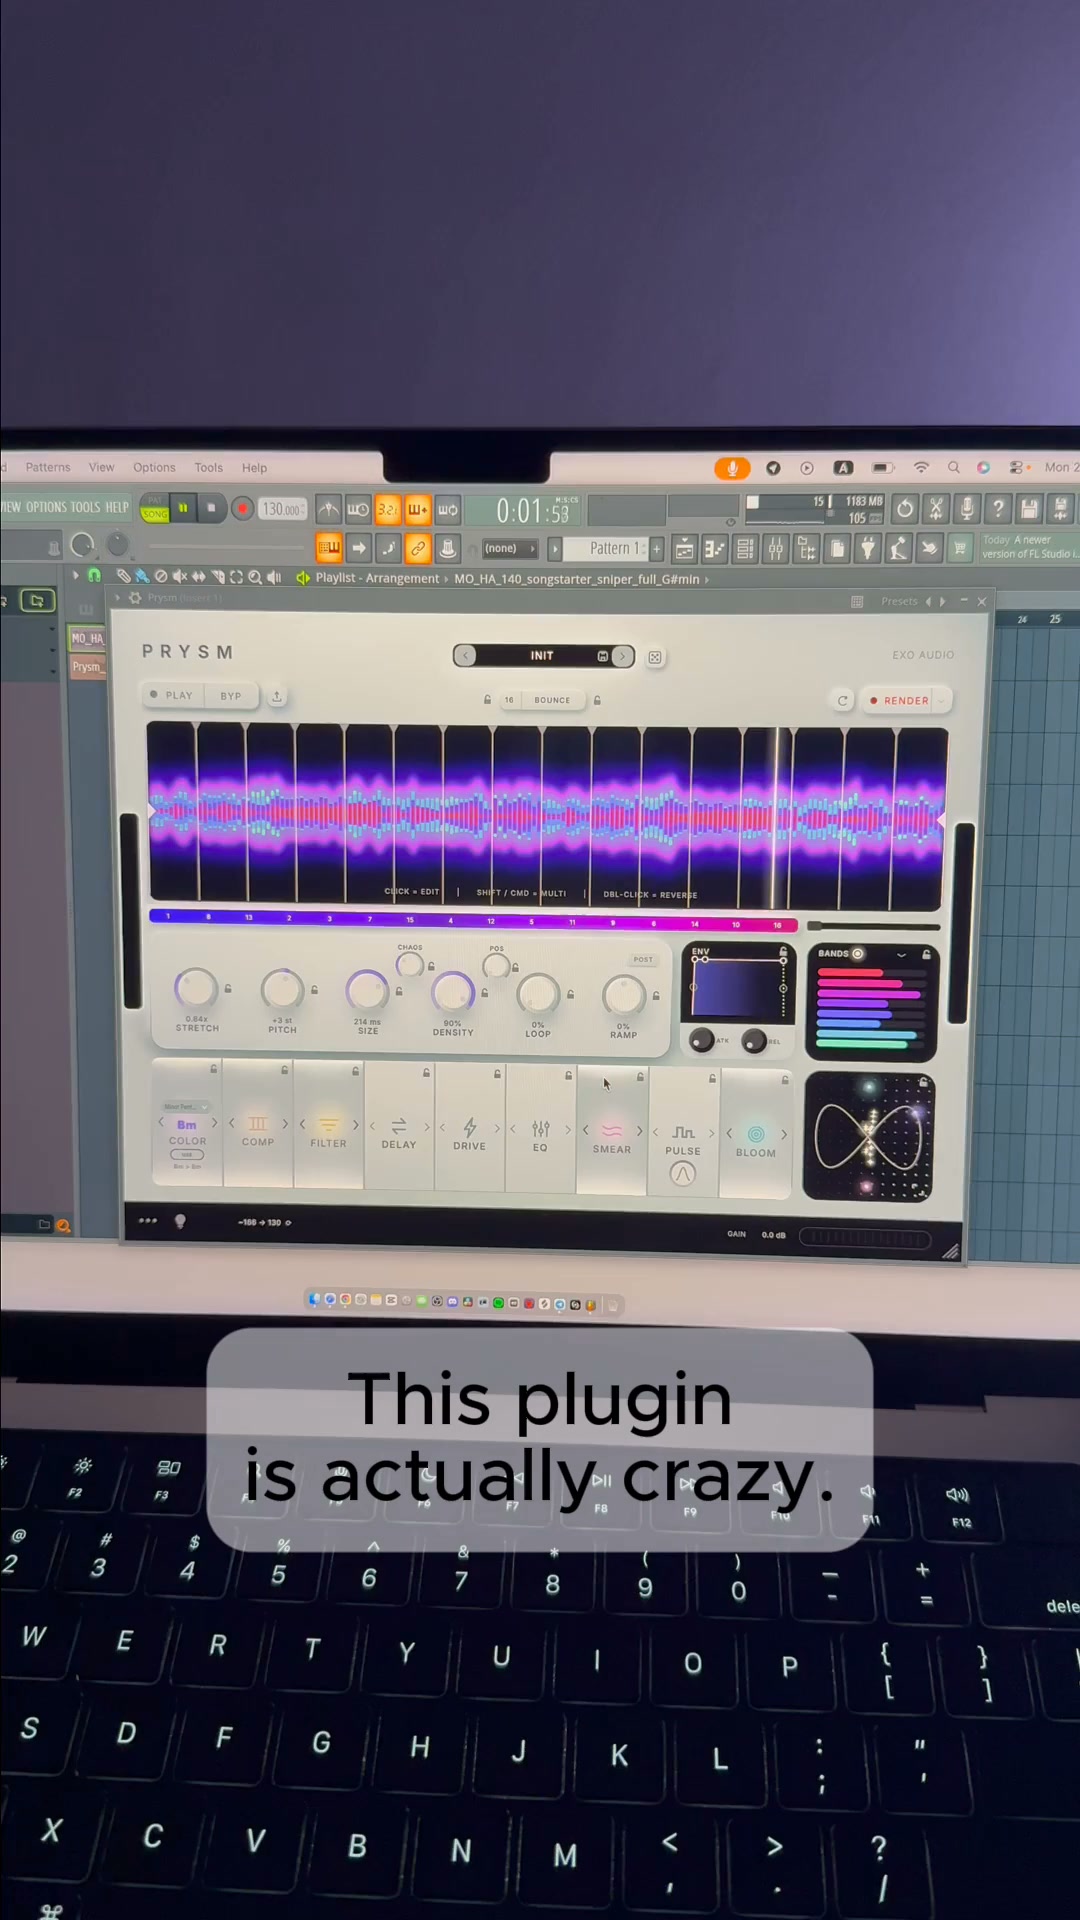The width and height of the screenshot is (1080, 1920).
Task: Open the FL Studio mixer icon
Action: coord(776,548)
